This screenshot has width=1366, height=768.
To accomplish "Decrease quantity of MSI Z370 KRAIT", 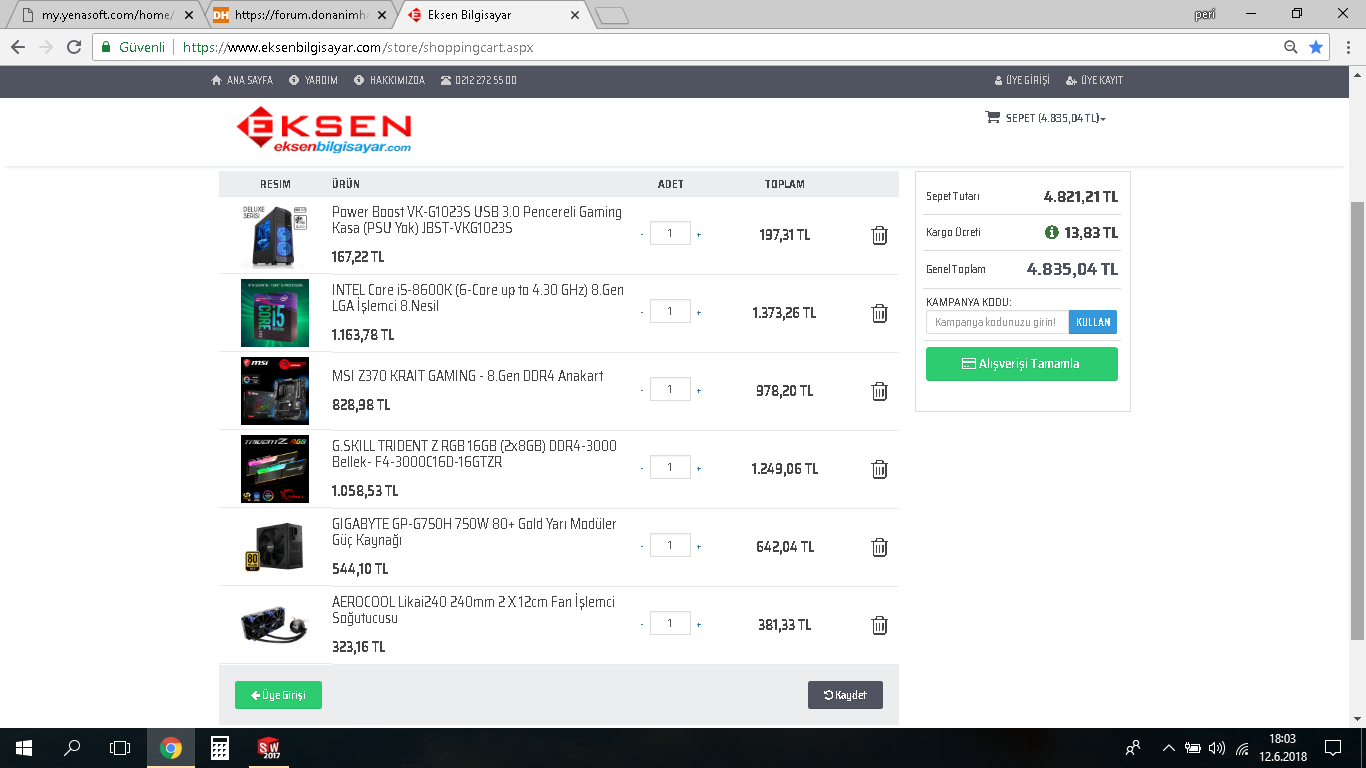I will 642,391.
